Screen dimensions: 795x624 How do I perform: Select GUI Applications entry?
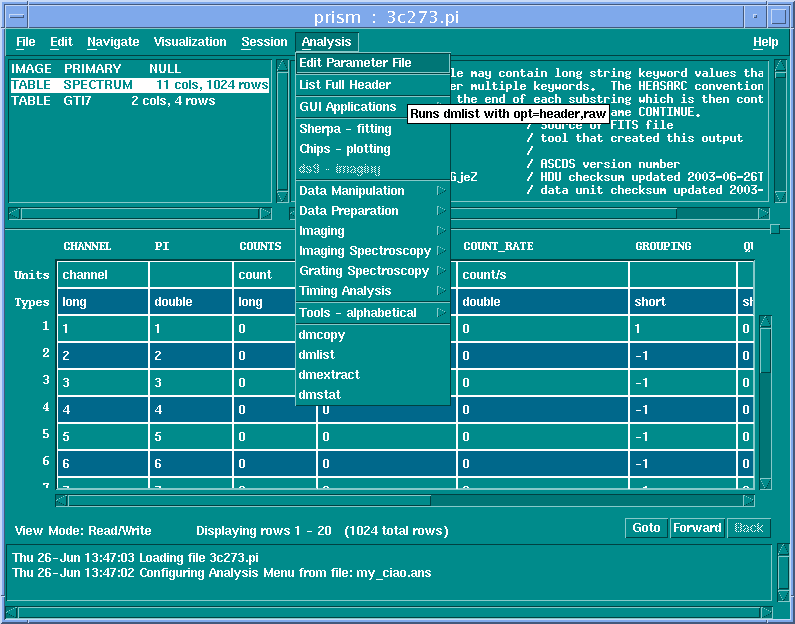(x=352, y=107)
